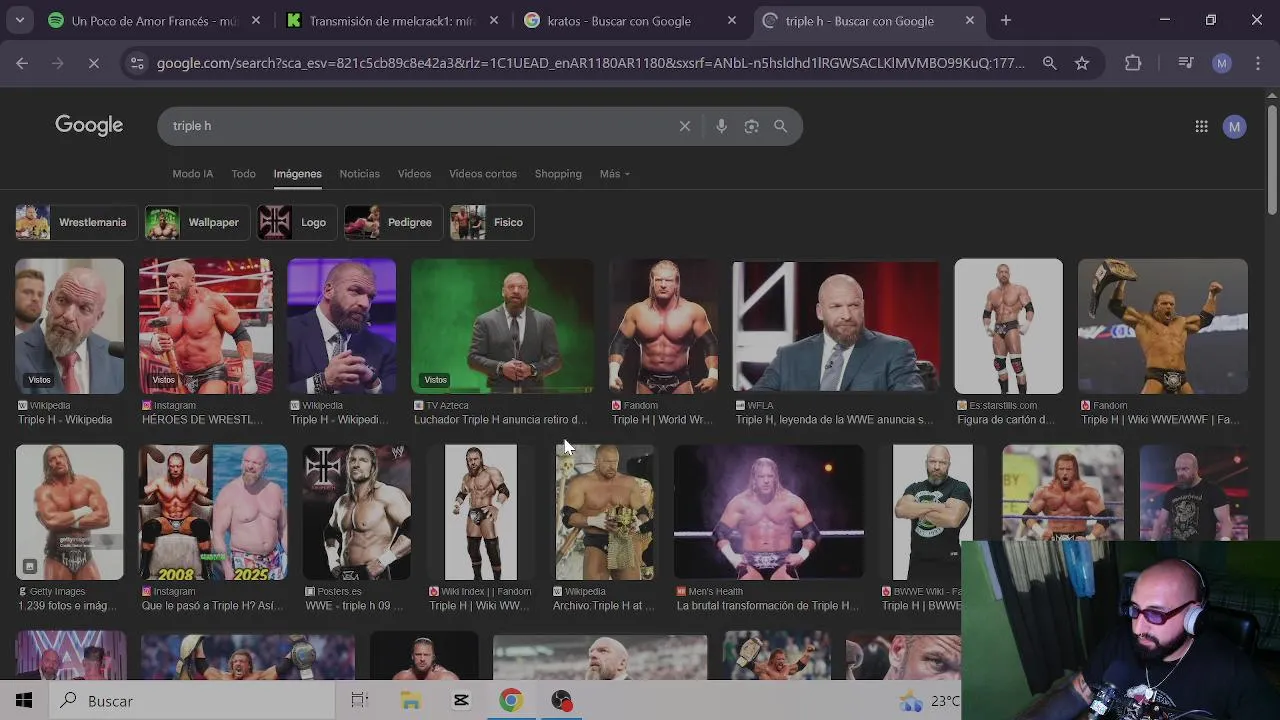Screen dimensions: 1280x720
Task: Open Google Lens image search icon
Action: (x=751, y=126)
